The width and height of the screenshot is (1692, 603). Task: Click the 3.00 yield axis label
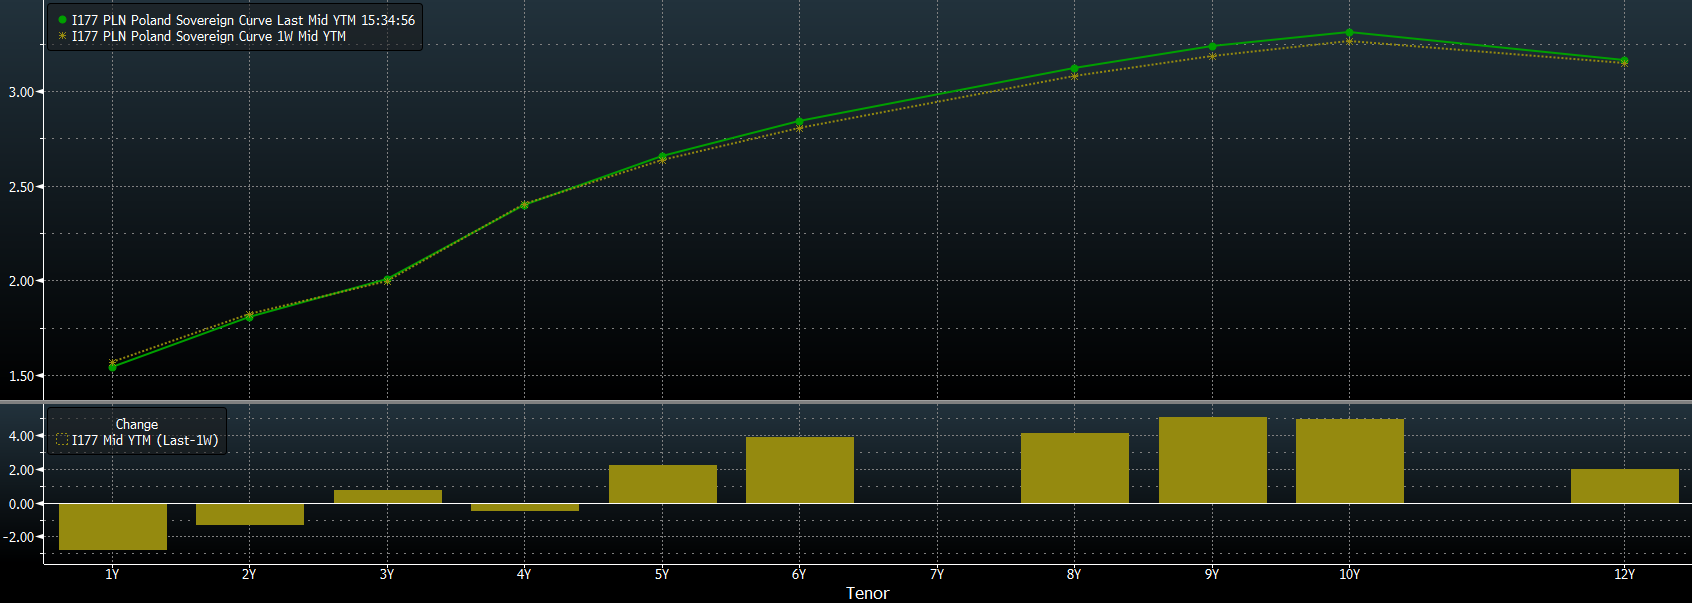[x=21, y=92]
